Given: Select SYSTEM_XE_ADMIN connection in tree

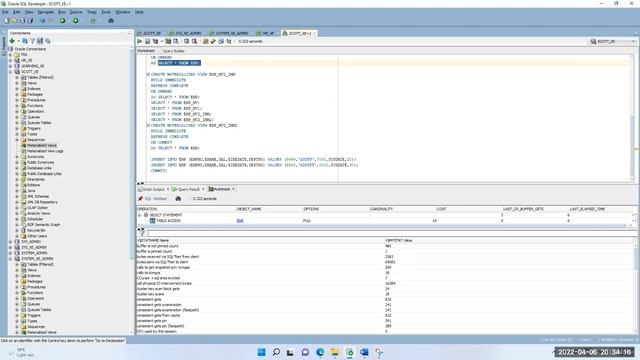Looking at the screenshot, I should click(x=38, y=259).
